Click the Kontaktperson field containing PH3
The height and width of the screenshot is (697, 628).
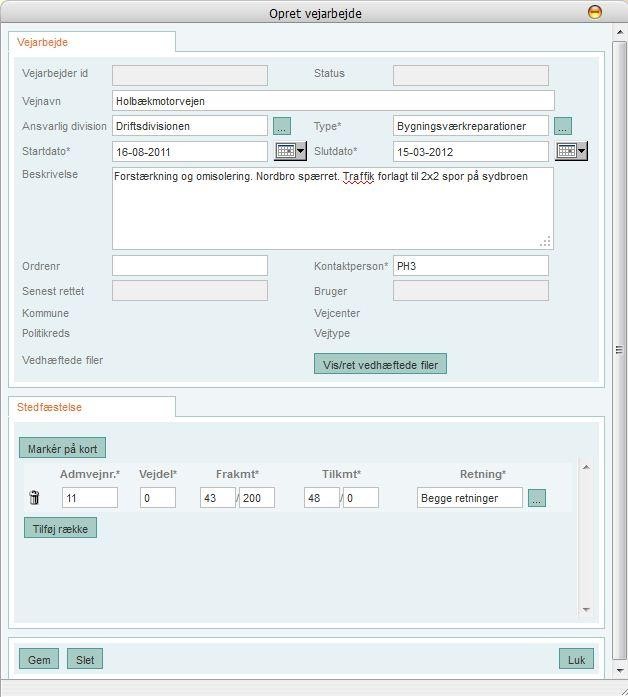[470, 266]
